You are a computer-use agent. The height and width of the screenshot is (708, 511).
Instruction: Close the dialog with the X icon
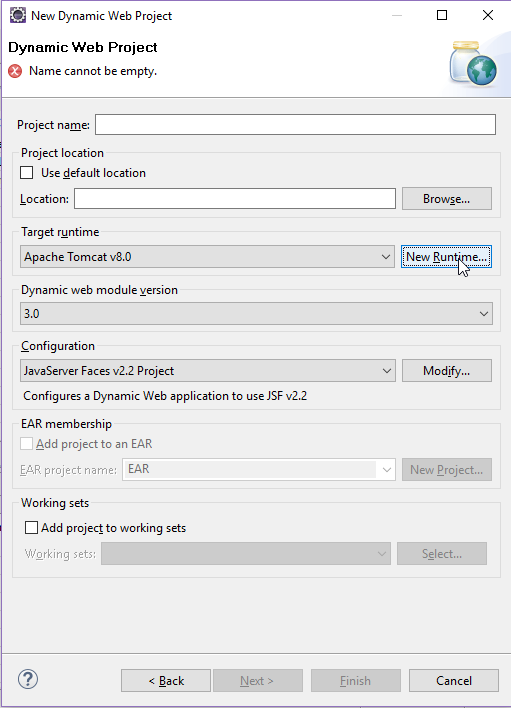click(488, 15)
